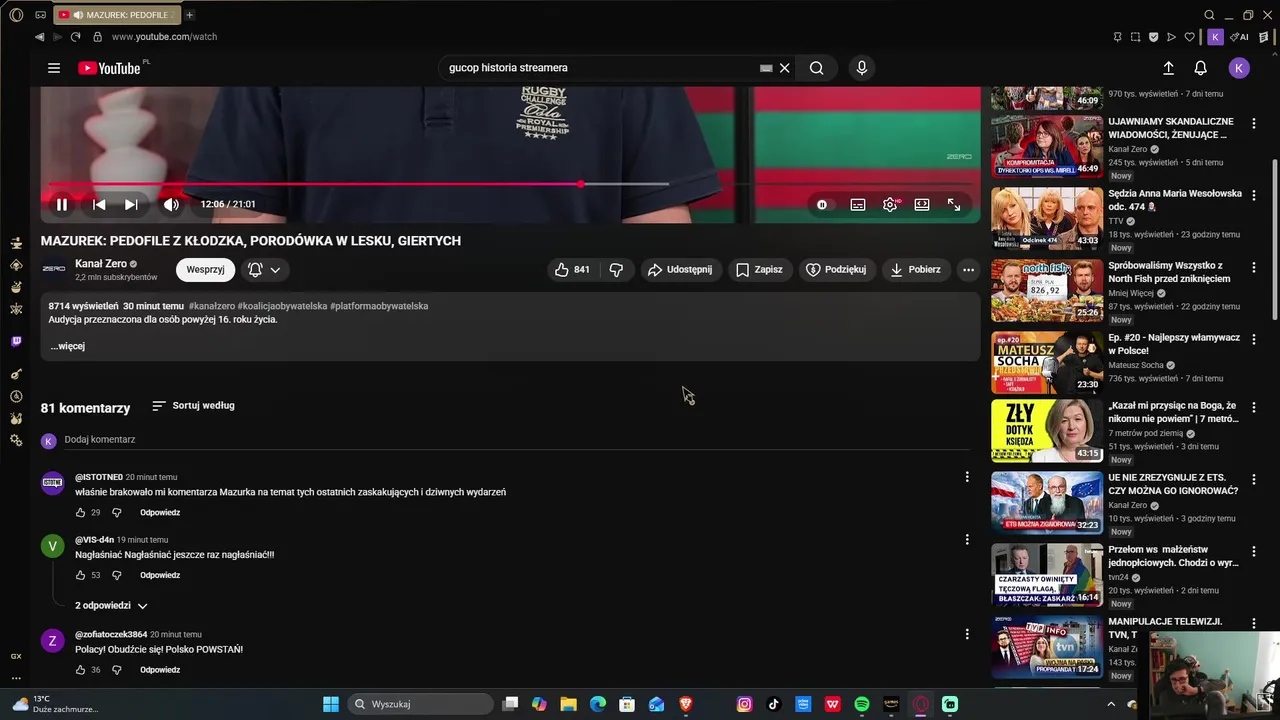Screen dimensions: 1280x720
Task: Dislike the Mazurek video
Action: (616, 269)
